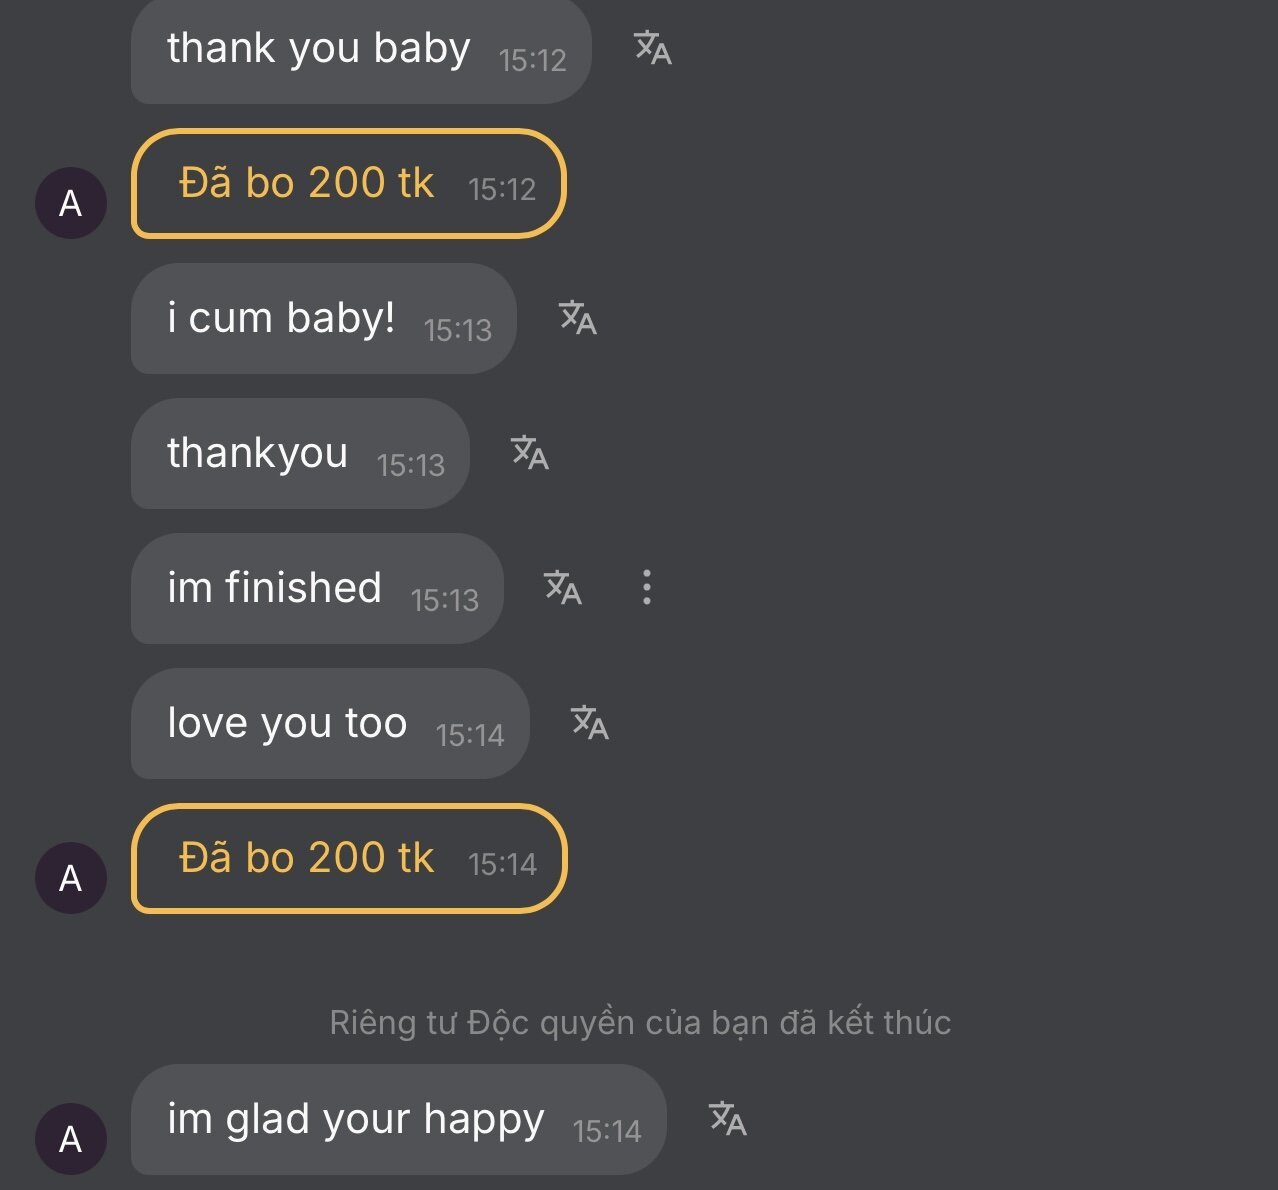Translate the "love you too" message

(x=590, y=722)
